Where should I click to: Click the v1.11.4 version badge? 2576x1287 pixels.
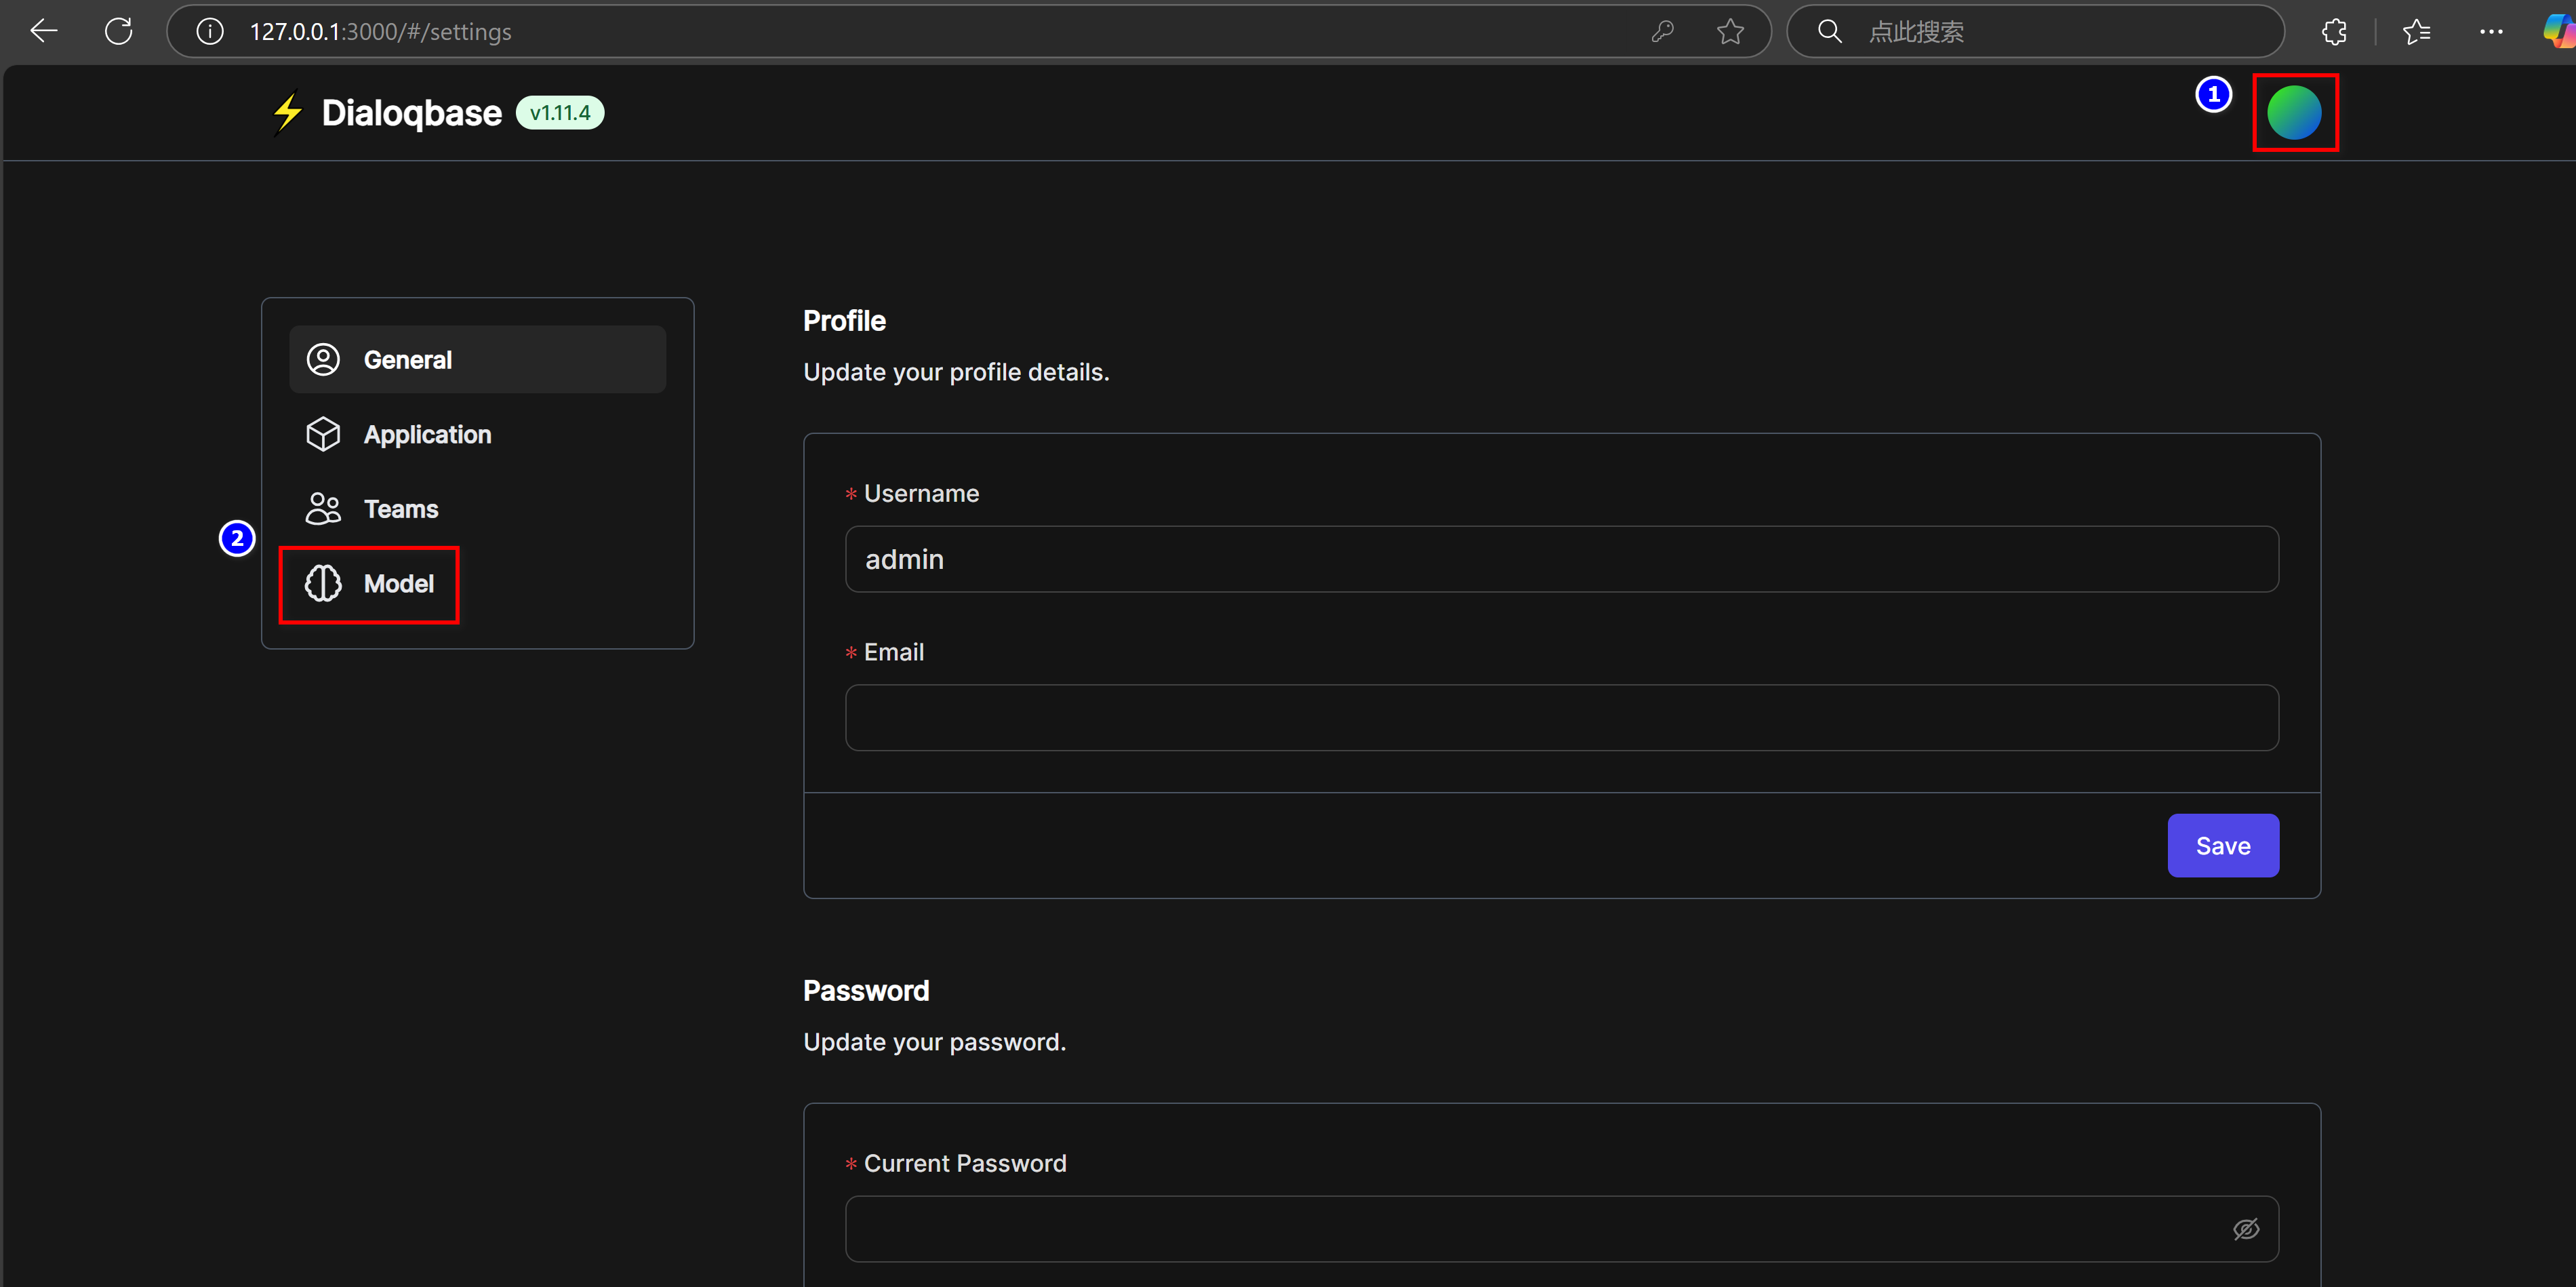pos(560,112)
